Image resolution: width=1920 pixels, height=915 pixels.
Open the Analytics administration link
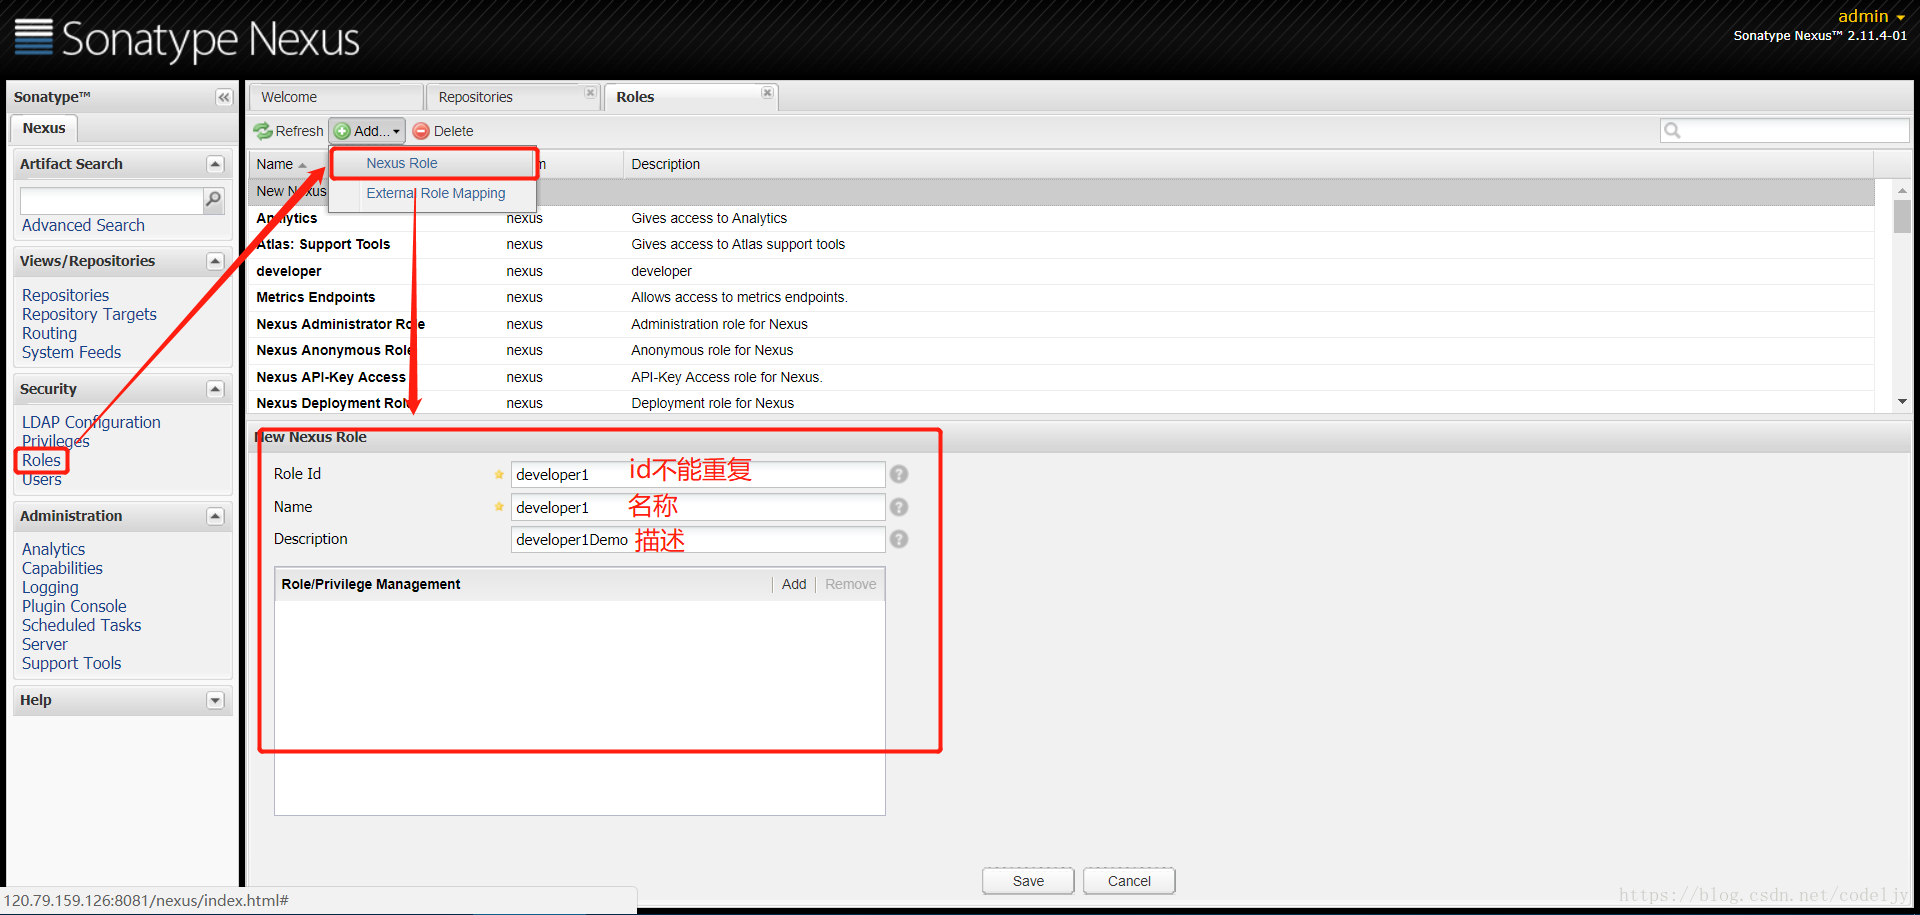[53, 549]
